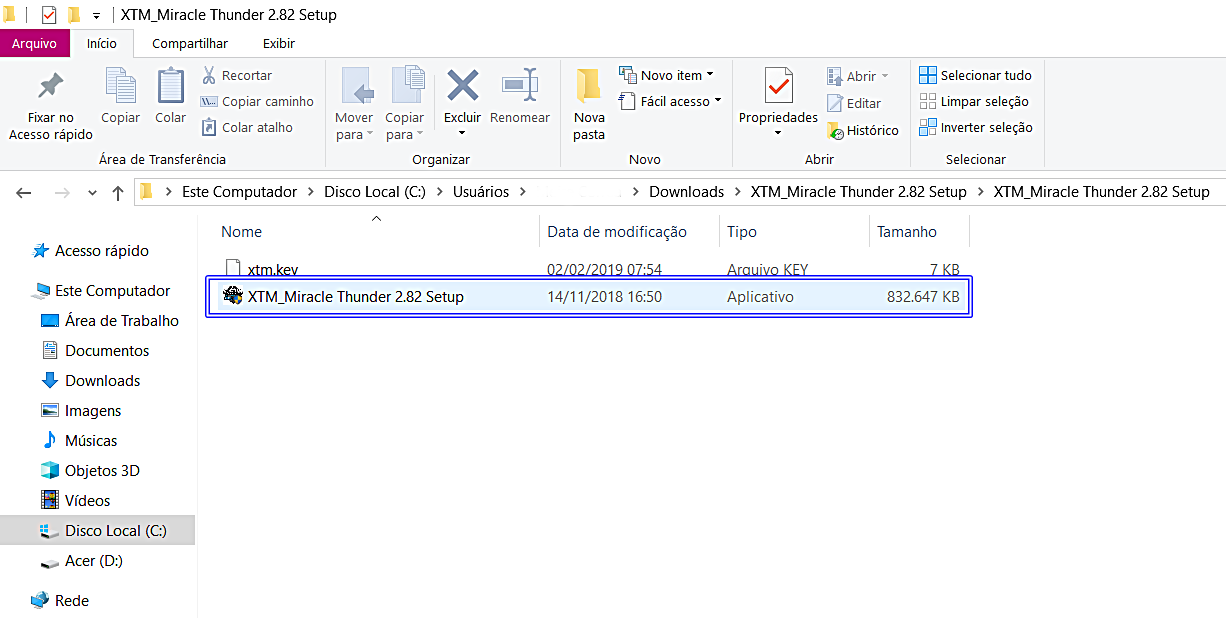Sort files by Tamanho column header
Viewport: 1226px width, 618px height.
907,231
